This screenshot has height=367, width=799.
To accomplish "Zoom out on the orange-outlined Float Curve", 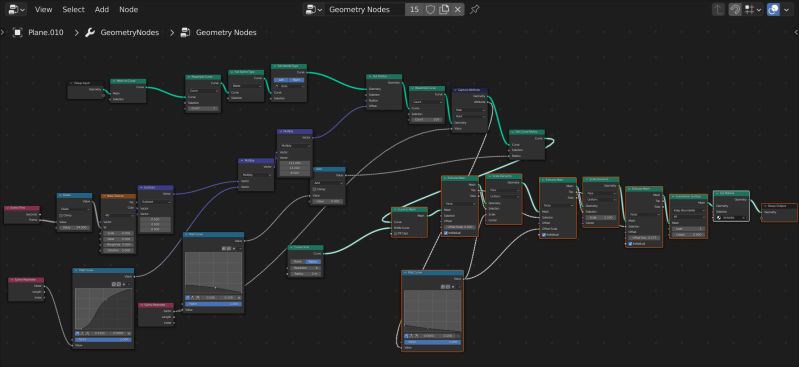I will tap(448, 286).
